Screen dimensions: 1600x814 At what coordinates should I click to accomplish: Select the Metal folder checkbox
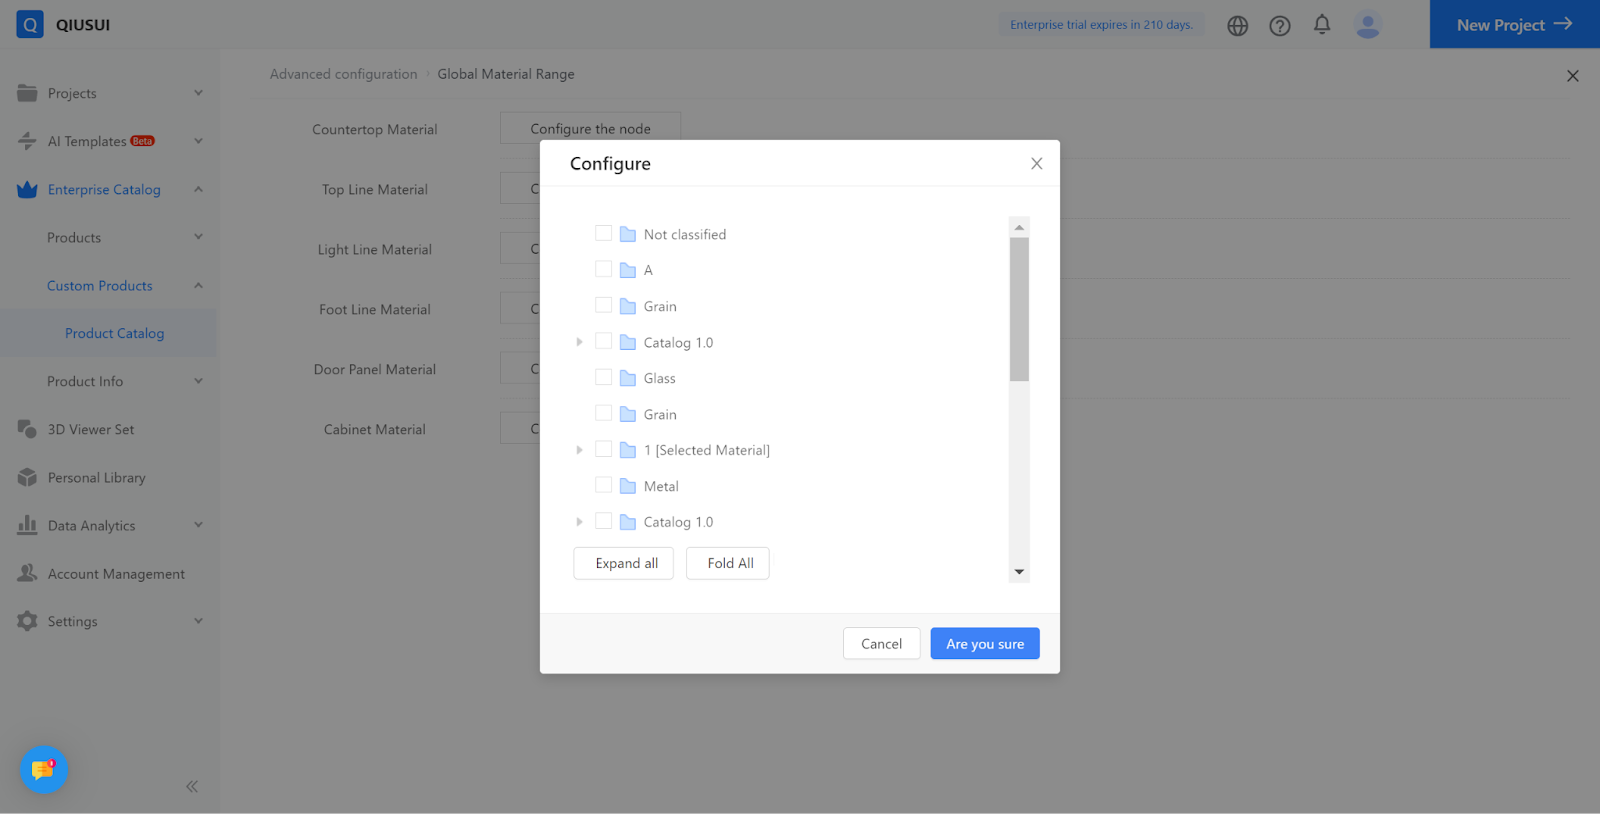(x=603, y=485)
